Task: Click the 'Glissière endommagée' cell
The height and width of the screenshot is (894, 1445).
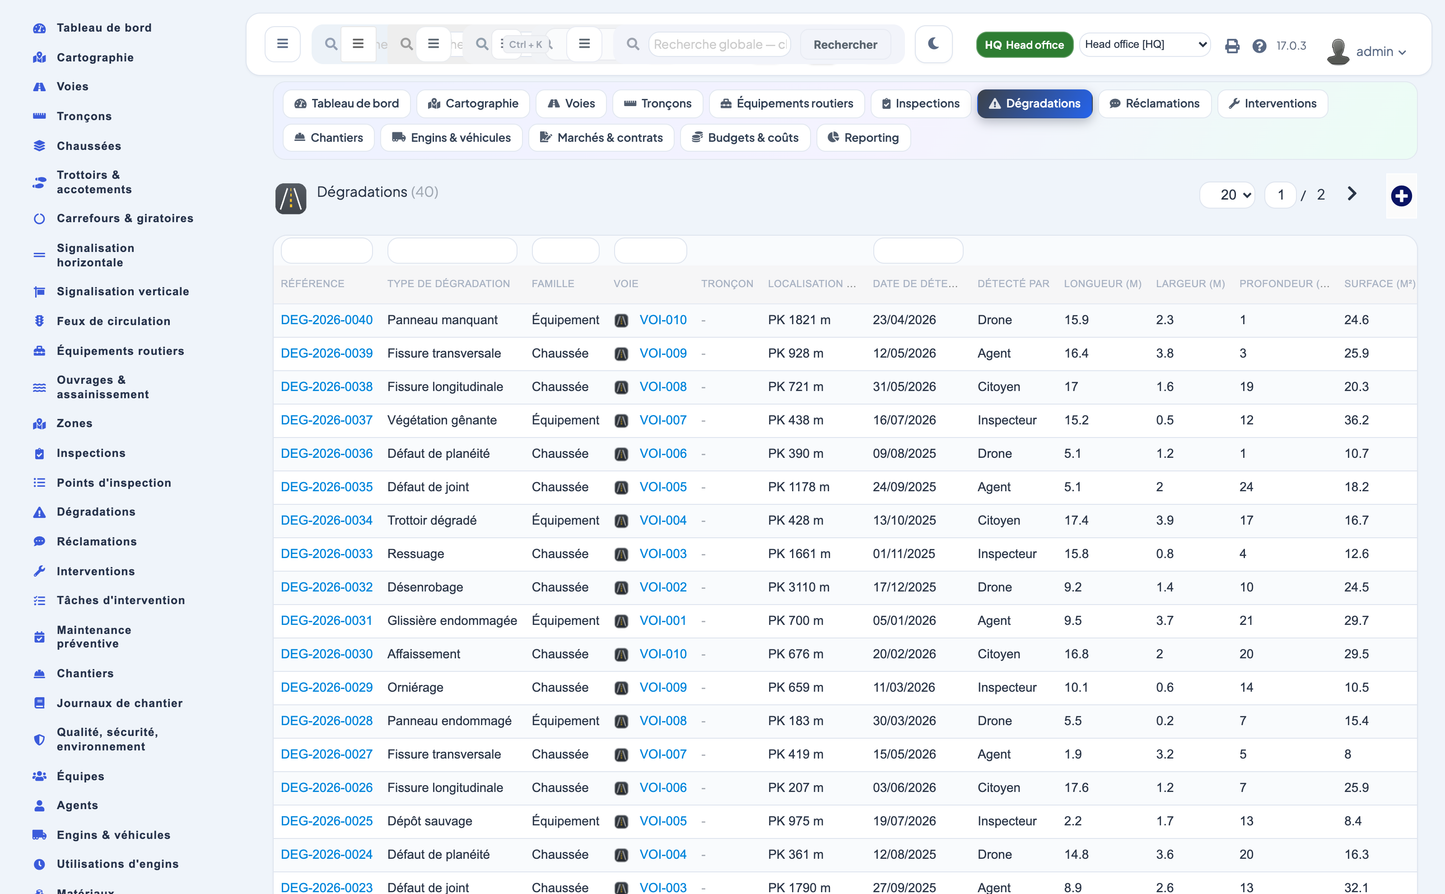Action: [452, 620]
